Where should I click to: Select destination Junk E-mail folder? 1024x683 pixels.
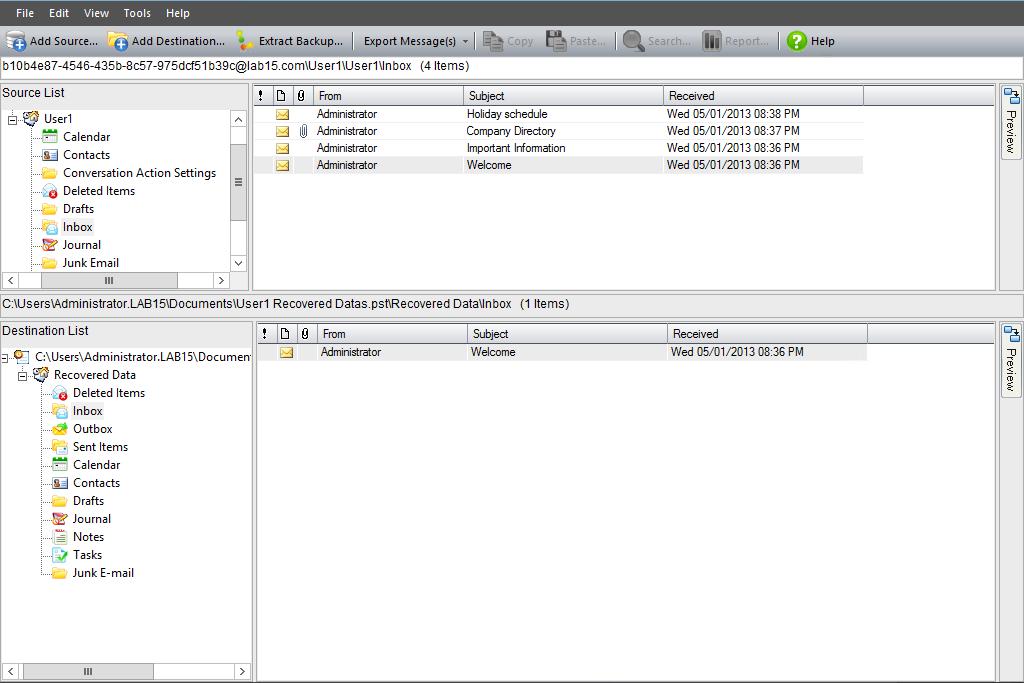tap(103, 573)
